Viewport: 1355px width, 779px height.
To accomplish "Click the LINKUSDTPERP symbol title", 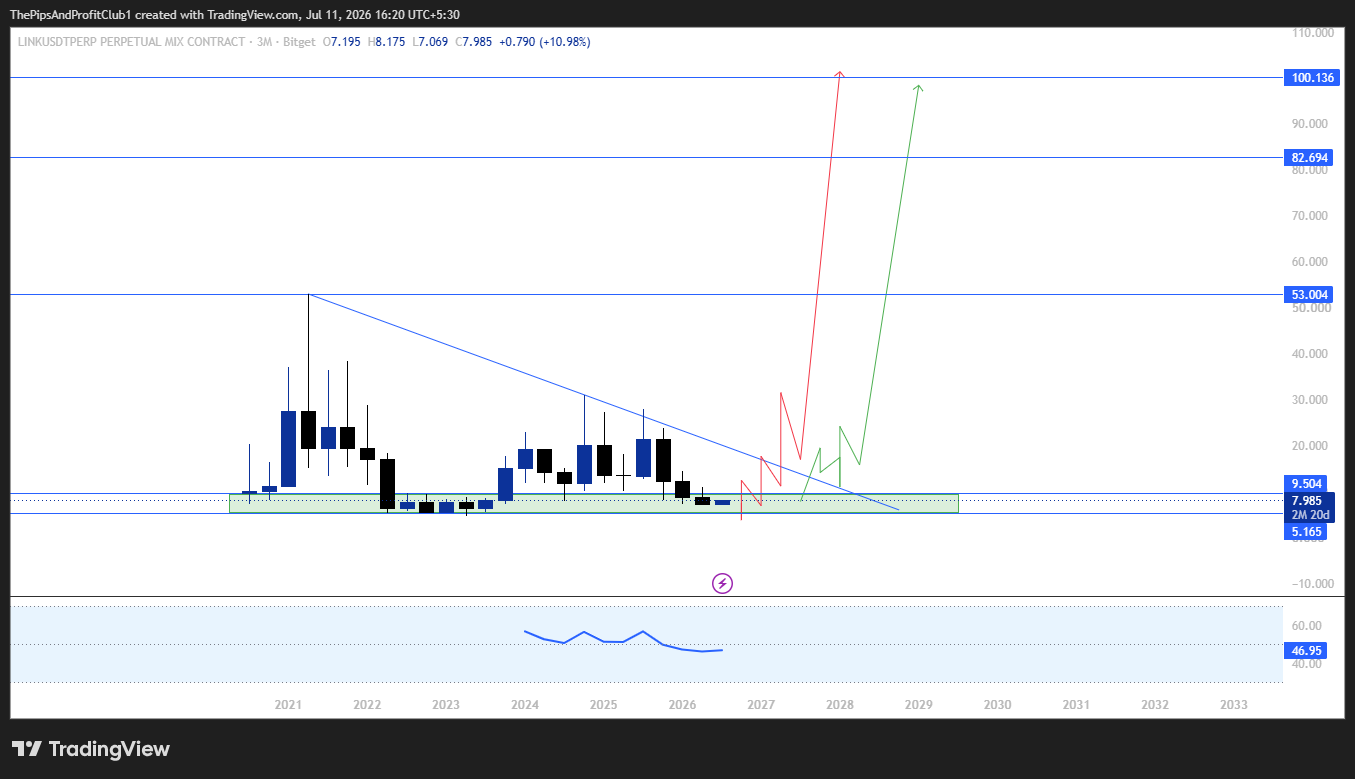I will (x=130, y=42).
